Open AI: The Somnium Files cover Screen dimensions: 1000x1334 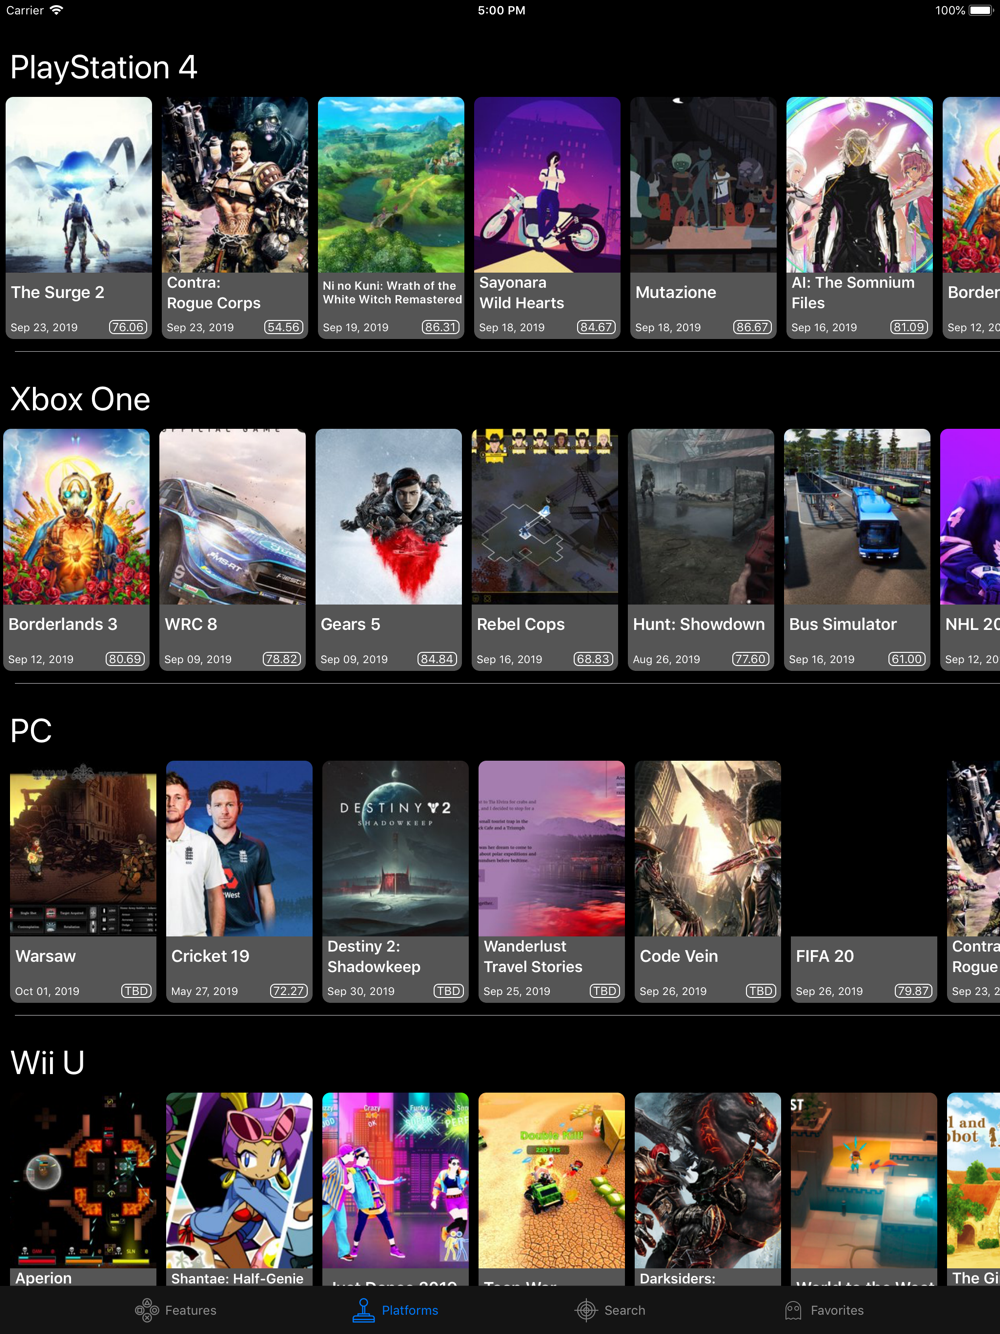click(859, 185)
